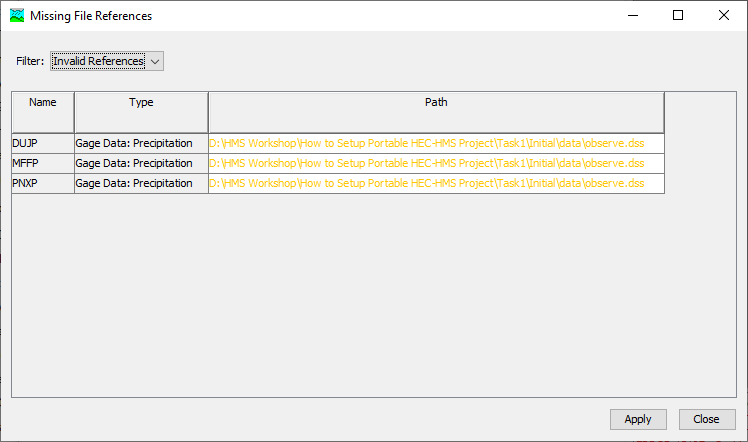
Task: Edit the MFFP observe.dss path cell
Action: (x=436, y=164)
